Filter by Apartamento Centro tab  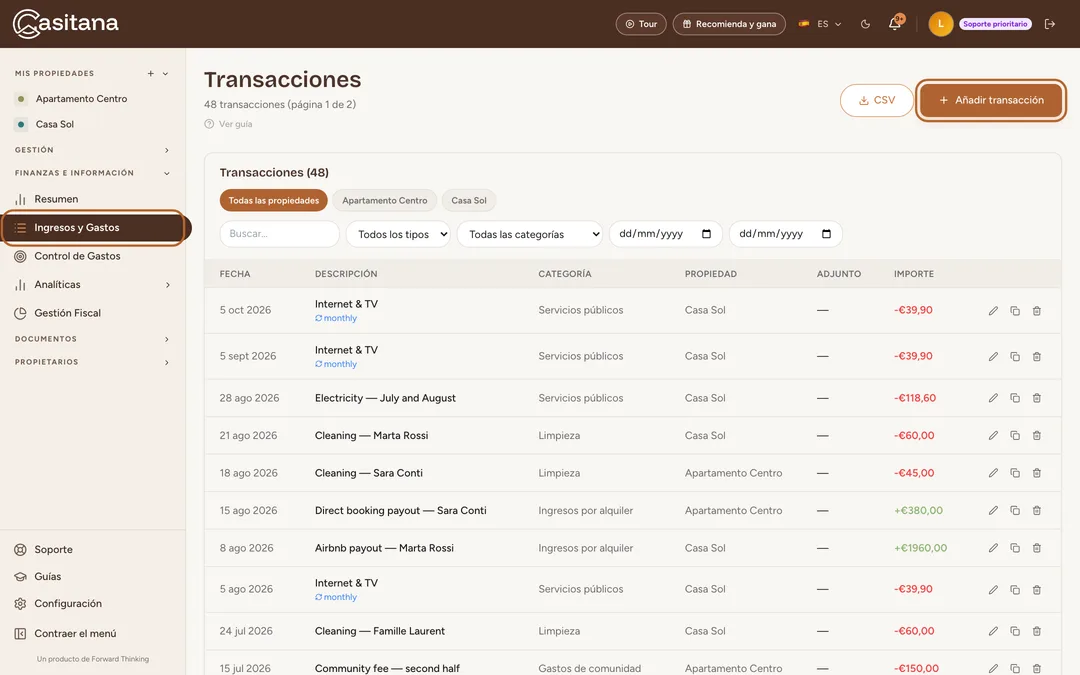(x=384, y=200)
